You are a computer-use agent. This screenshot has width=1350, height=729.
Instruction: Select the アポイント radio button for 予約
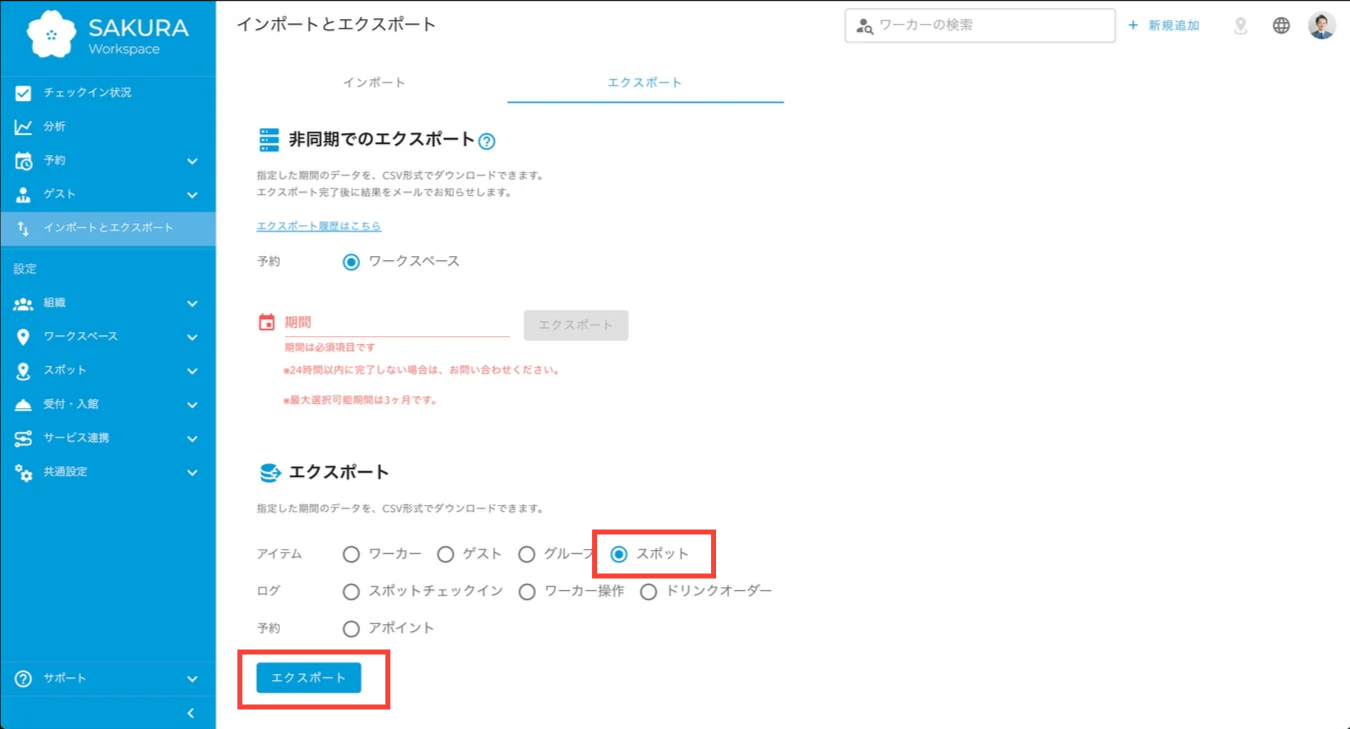[x=351, y=628]
